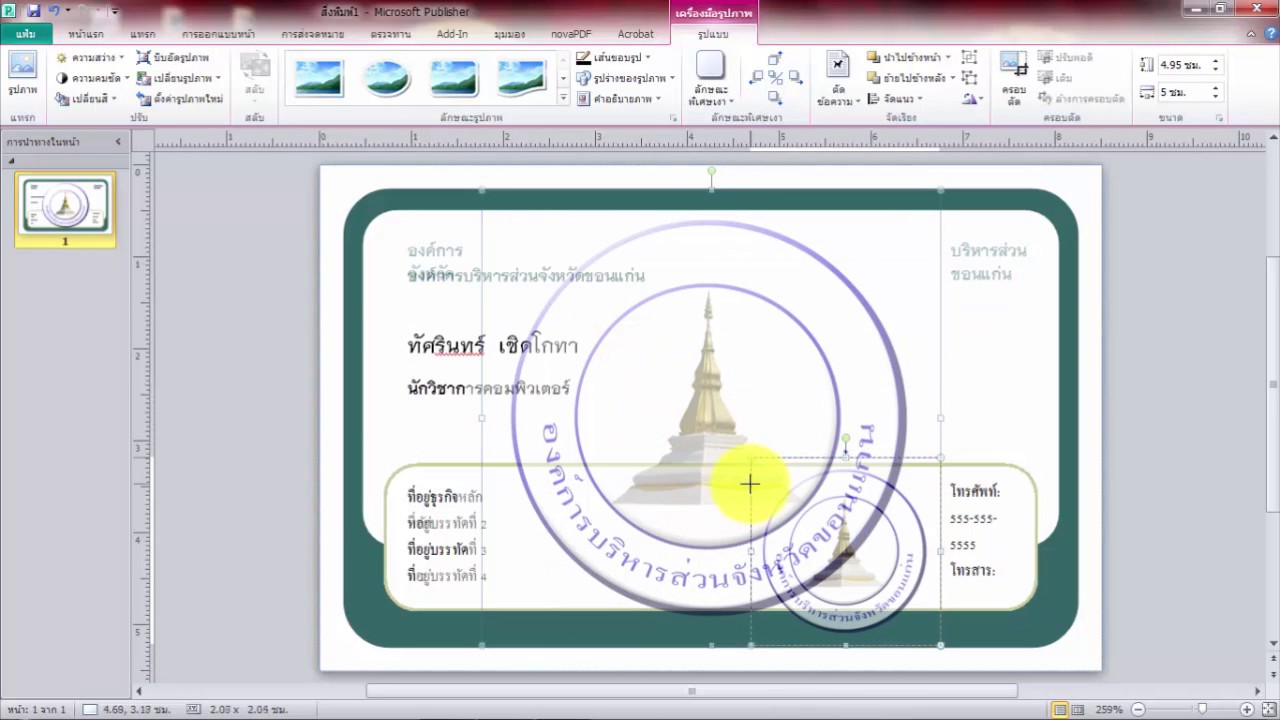Click the width size input field
The image size is (1280, 720).
pos(1183,92)
